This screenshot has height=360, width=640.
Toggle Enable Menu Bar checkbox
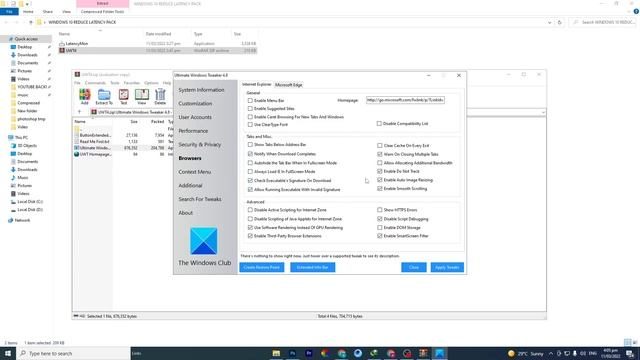[250, 100]
